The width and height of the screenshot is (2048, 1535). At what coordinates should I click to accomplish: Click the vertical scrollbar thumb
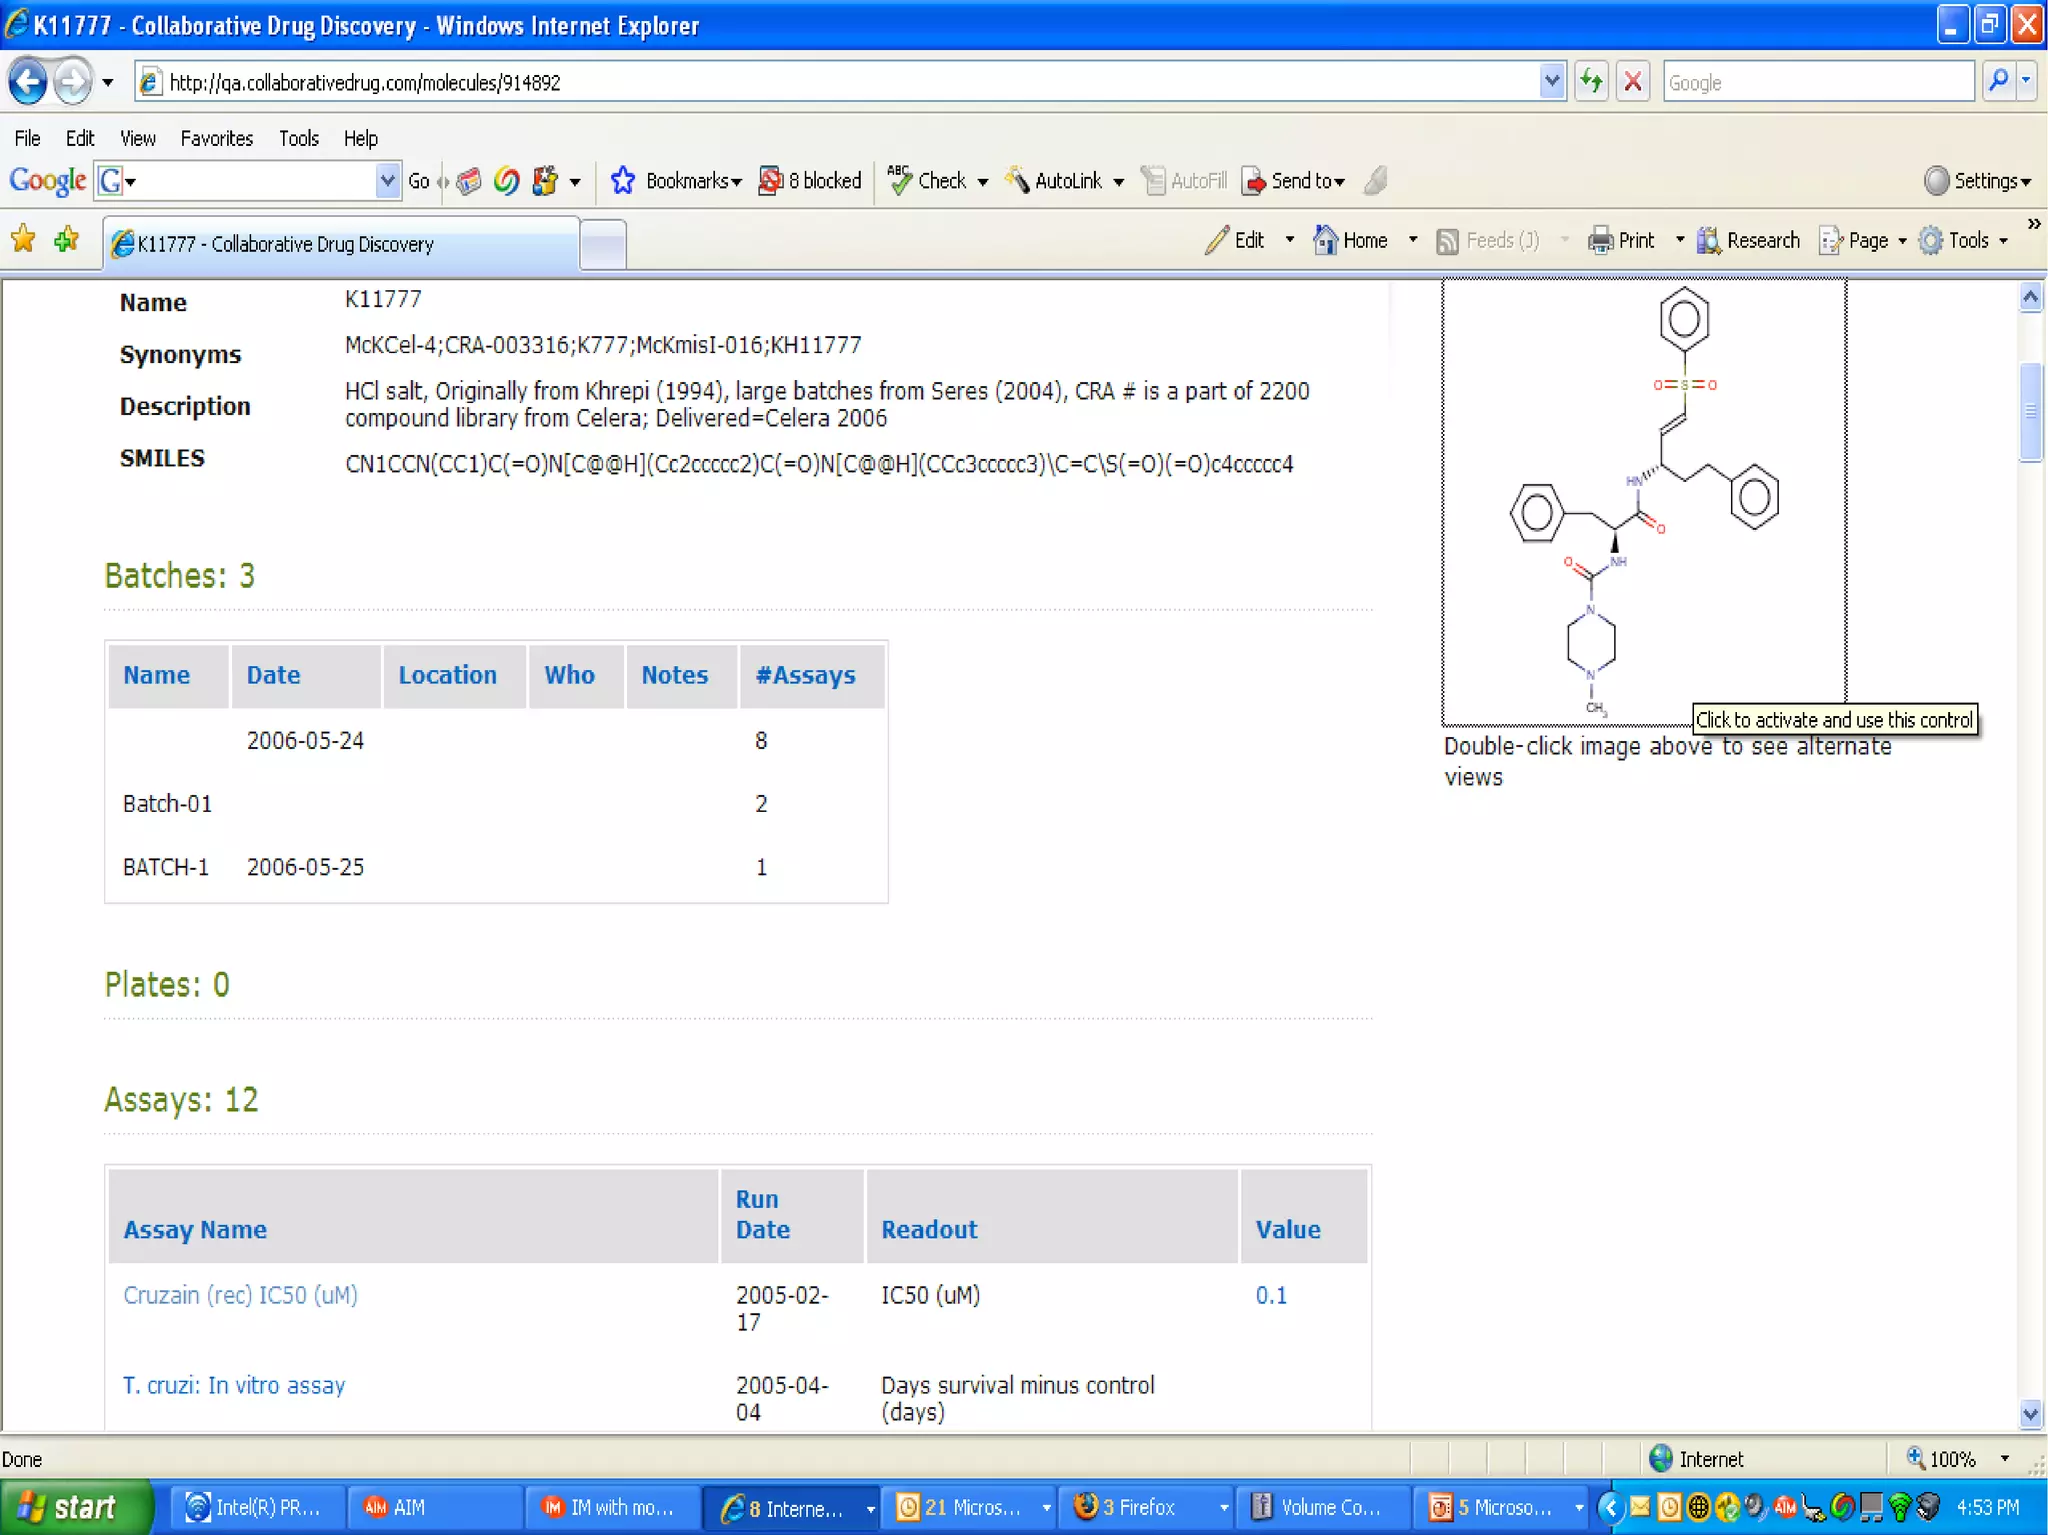pos(2029,412)
